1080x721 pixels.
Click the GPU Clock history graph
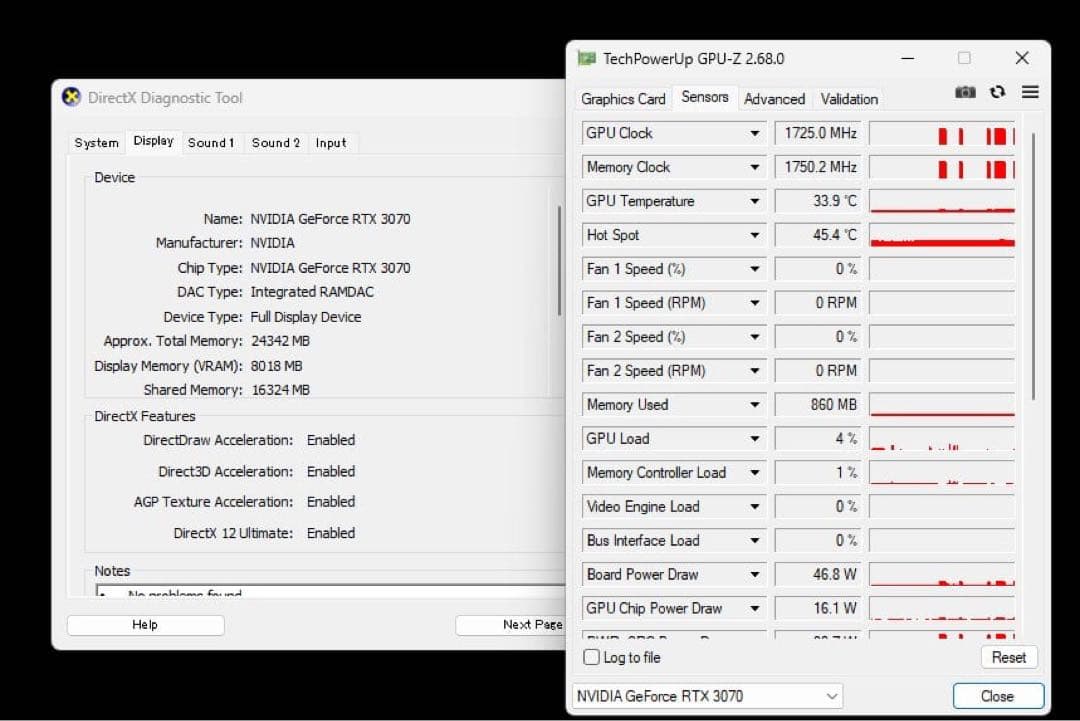(942, 133)
